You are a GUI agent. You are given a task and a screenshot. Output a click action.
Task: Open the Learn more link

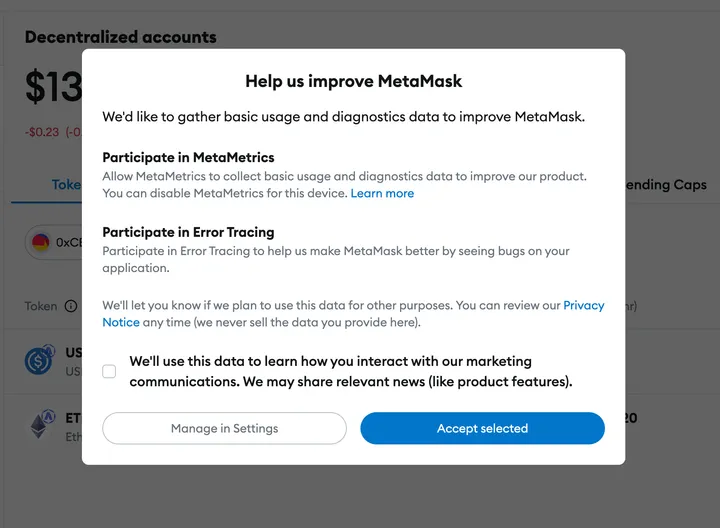382,193
